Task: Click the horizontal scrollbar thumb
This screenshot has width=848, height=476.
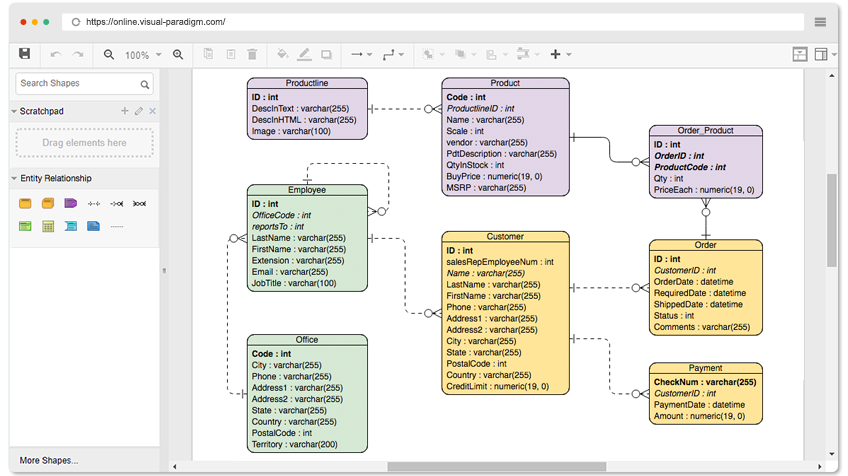Action: click(x=496, y=466)
